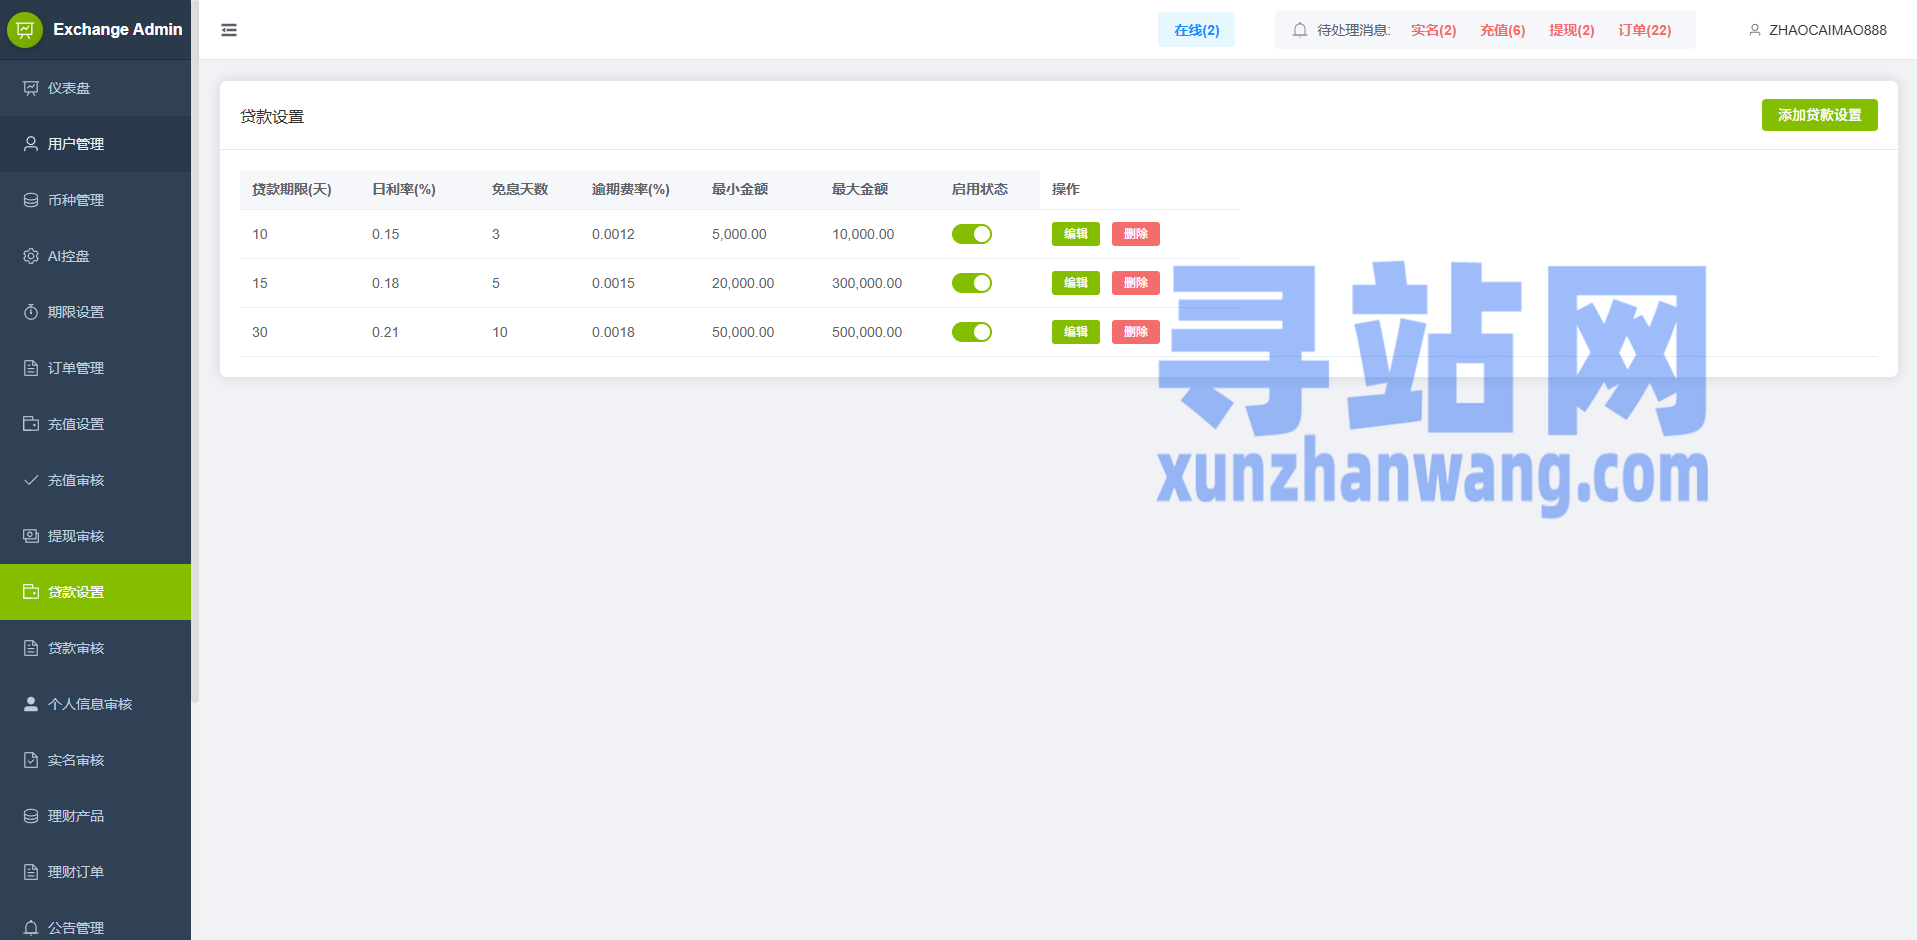The height and width of the screenshot is (940, 1917).
Task: Click the user avatar icon beside ZHAOCAIMAO888
Action: 1754,30
